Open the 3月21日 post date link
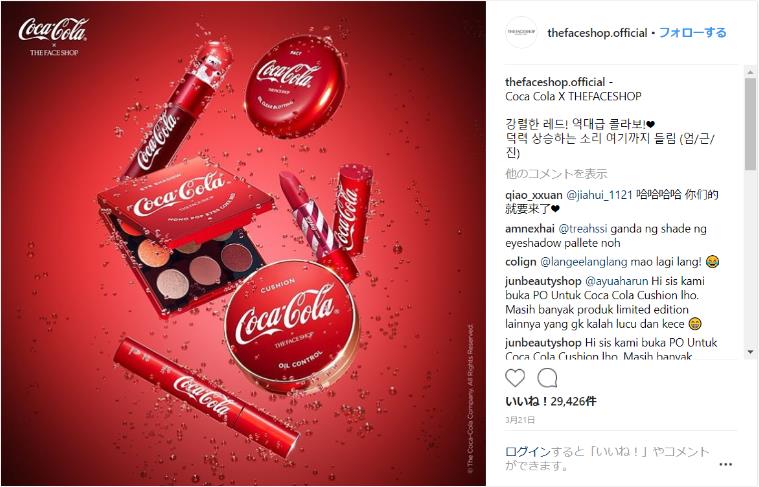 click(x=520, y=420)
